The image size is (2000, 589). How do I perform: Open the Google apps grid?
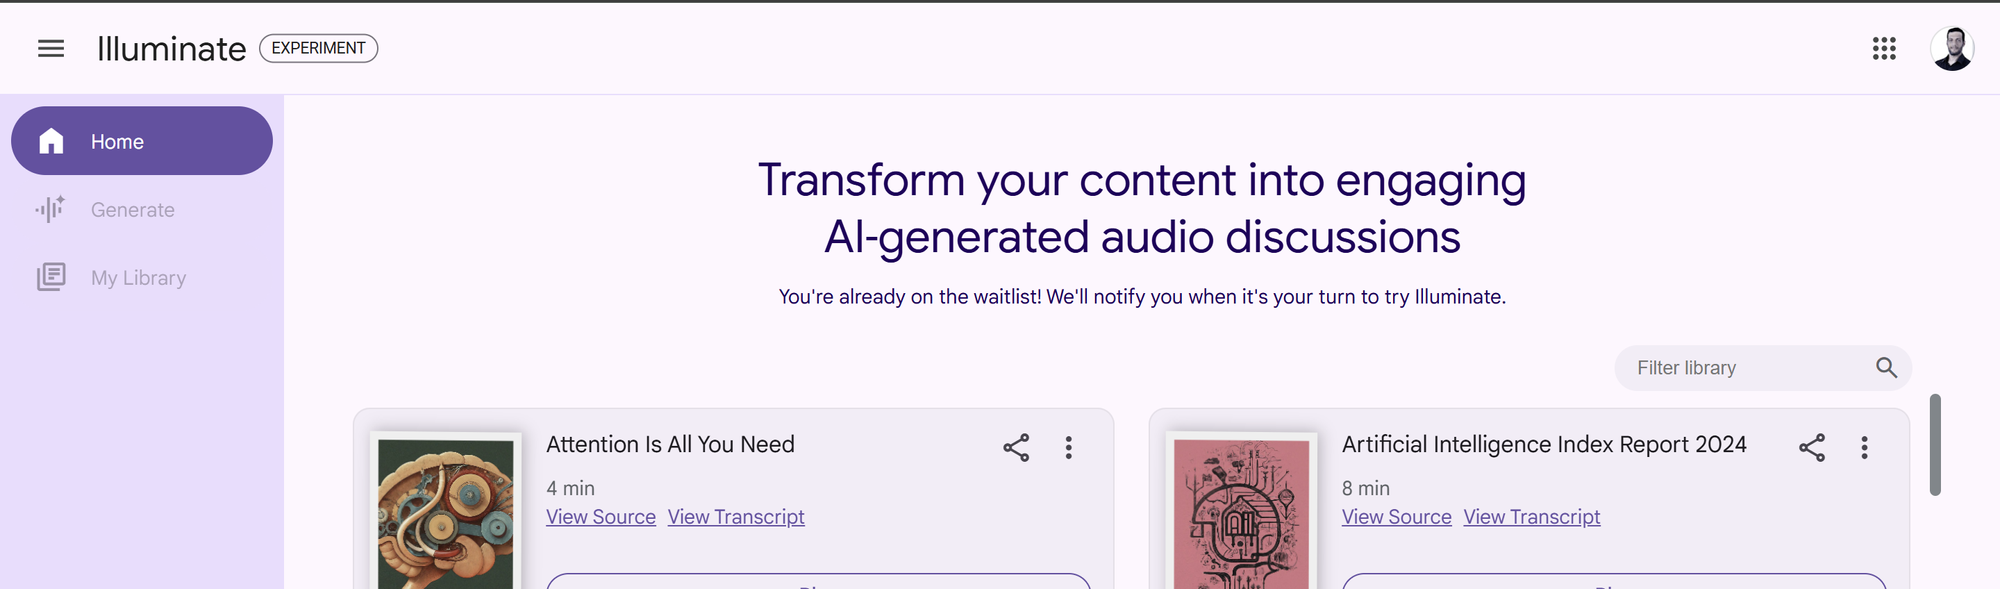pos(1884,48)
